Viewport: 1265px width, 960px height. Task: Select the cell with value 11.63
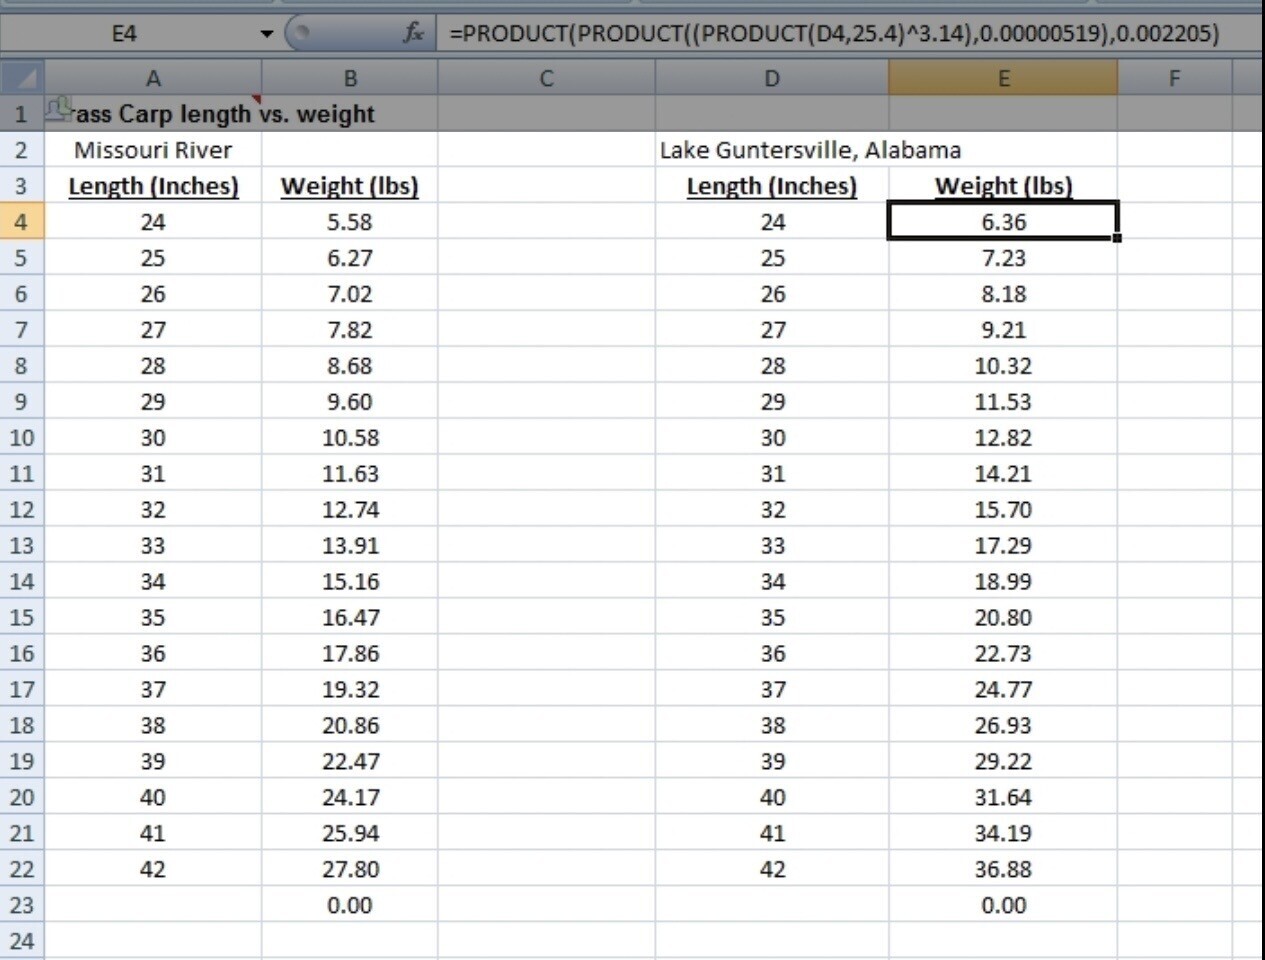tap(350, 474)
